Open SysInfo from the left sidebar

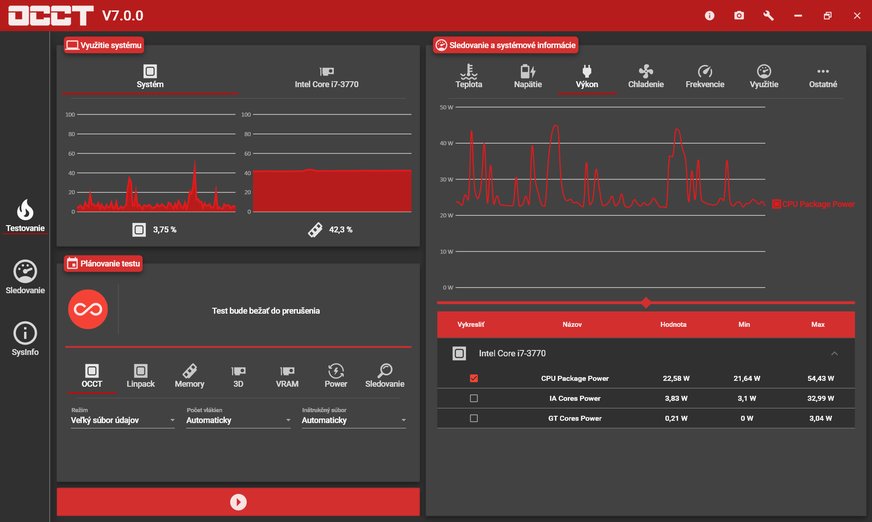point(25,339)
